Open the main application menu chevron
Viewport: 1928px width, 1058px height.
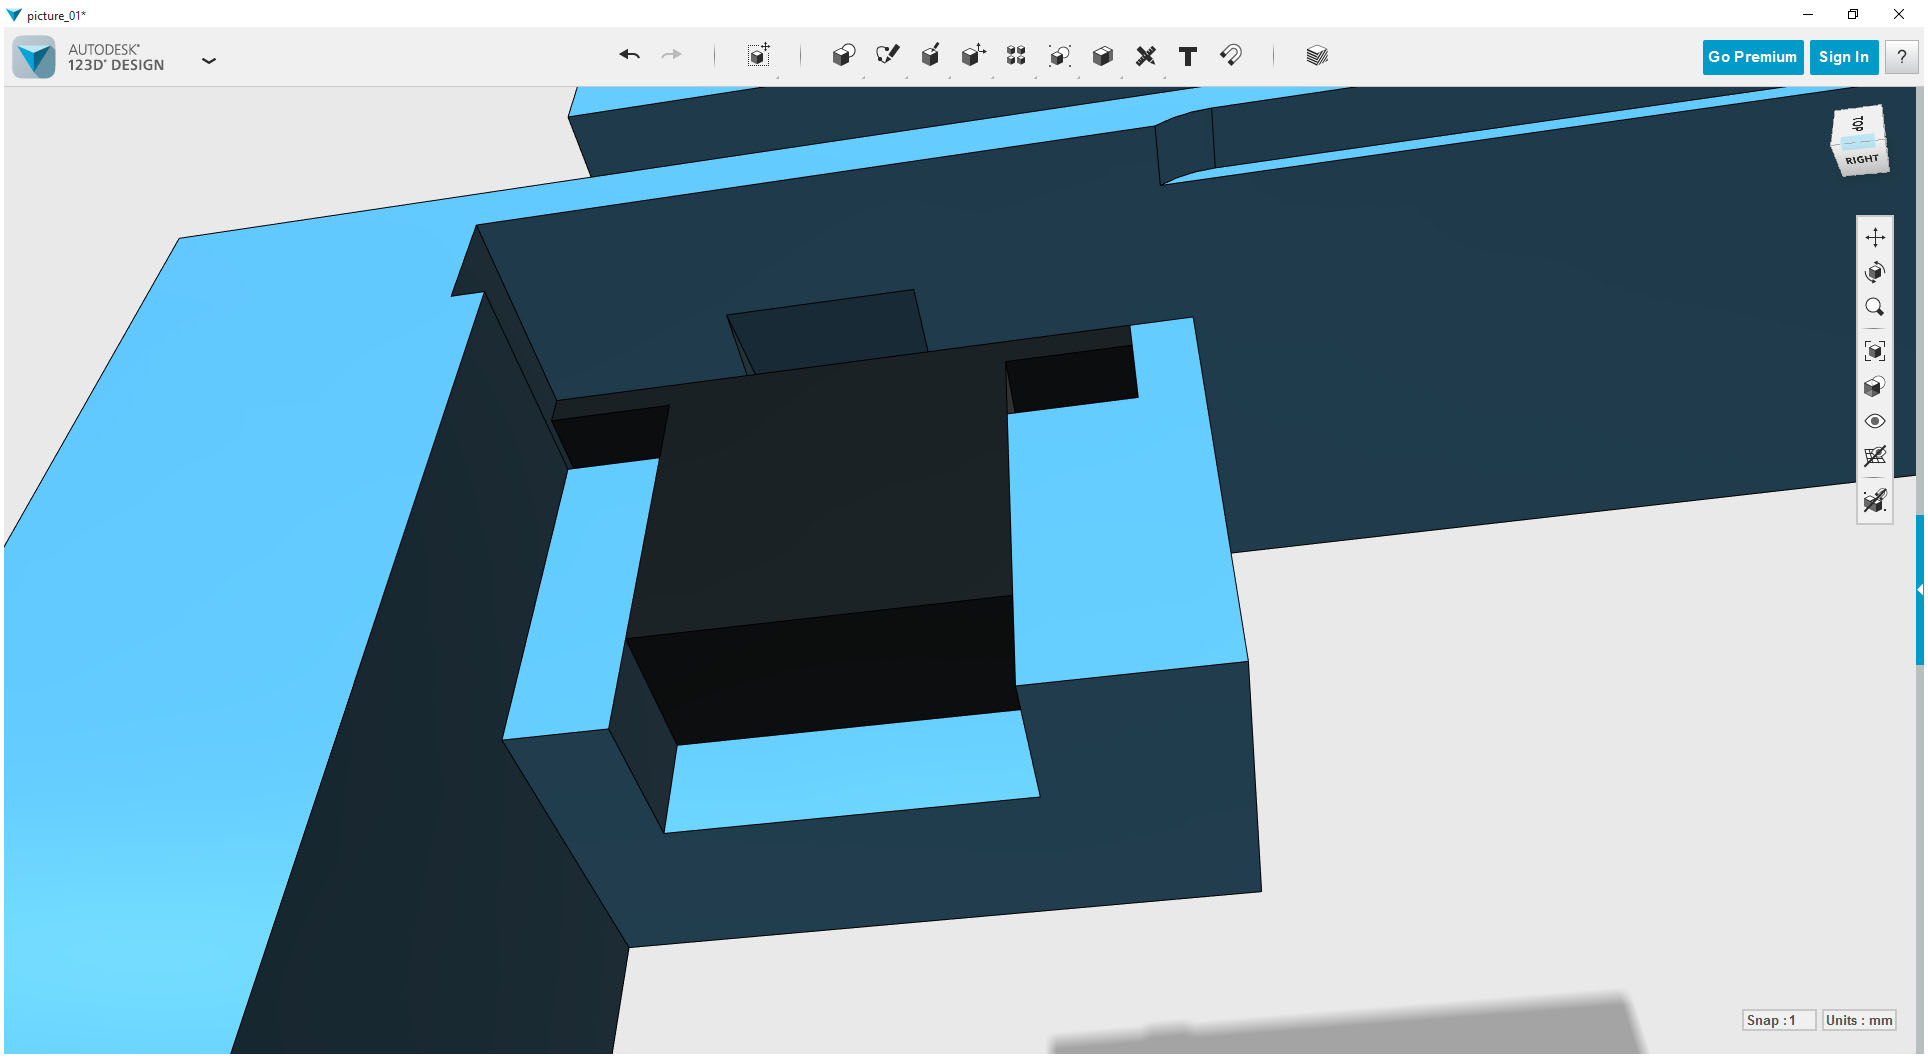(x=209, y=61)
